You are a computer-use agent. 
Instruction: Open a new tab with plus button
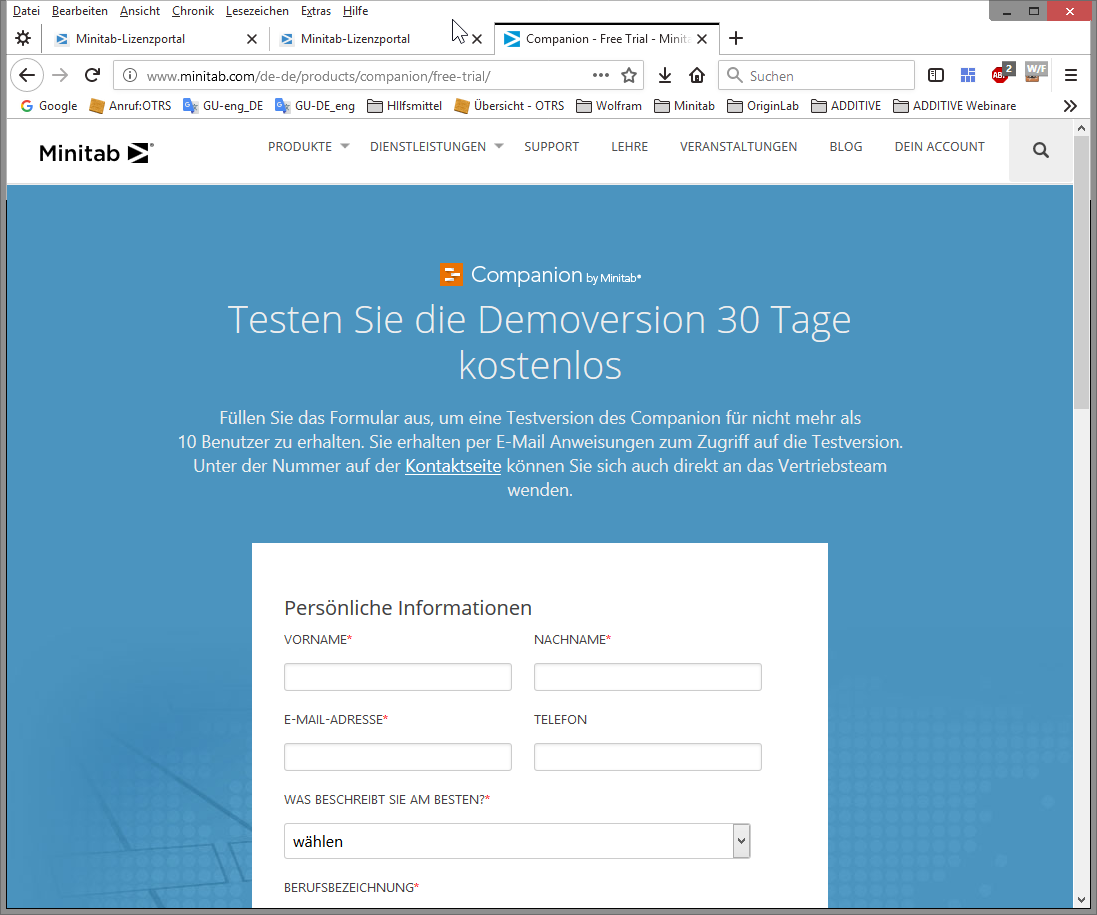pyautogui.click(x=735, y=38)
